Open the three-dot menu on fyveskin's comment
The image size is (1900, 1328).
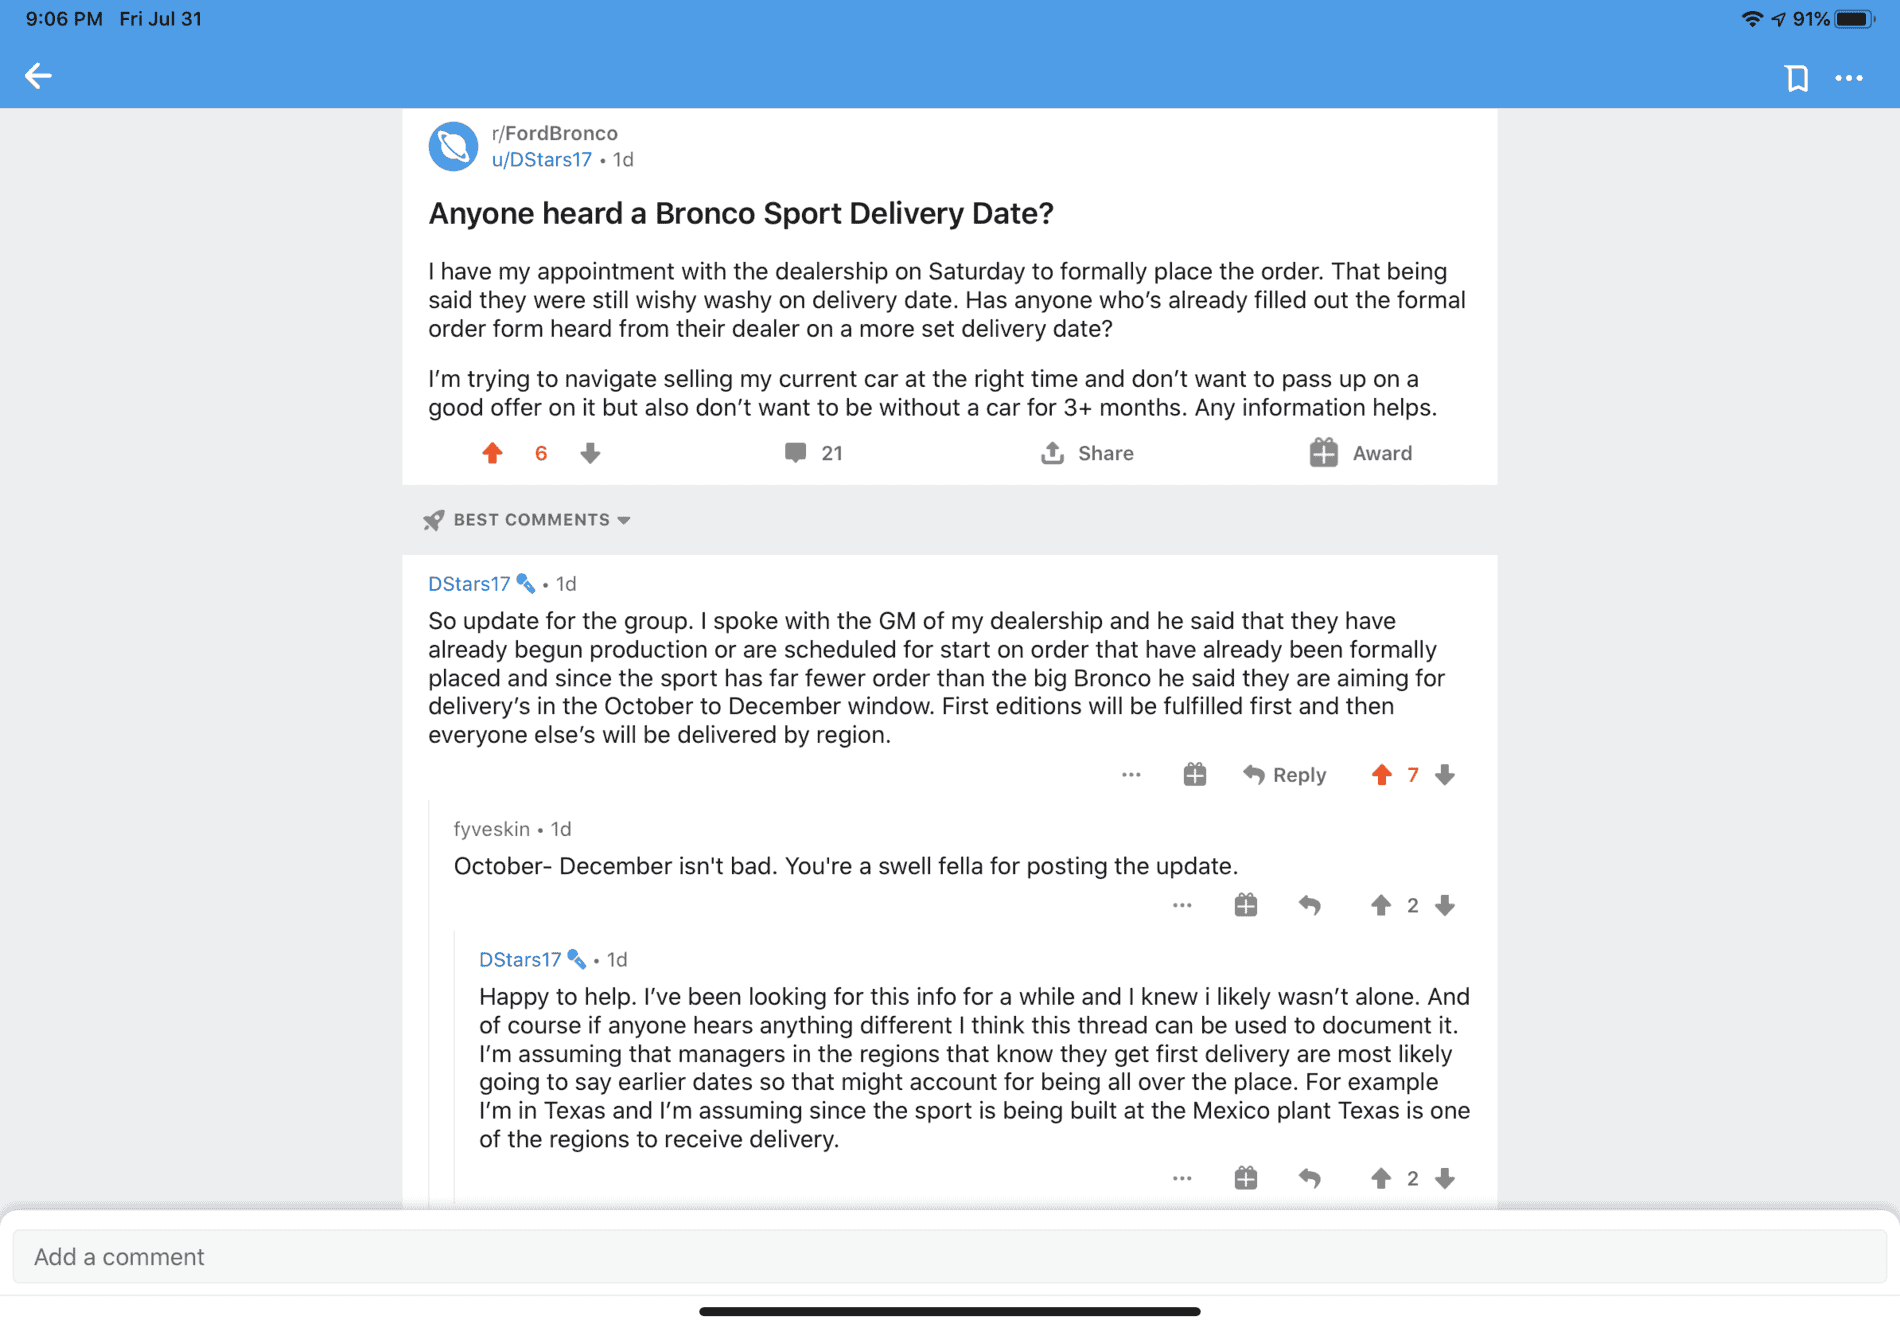1182,905
